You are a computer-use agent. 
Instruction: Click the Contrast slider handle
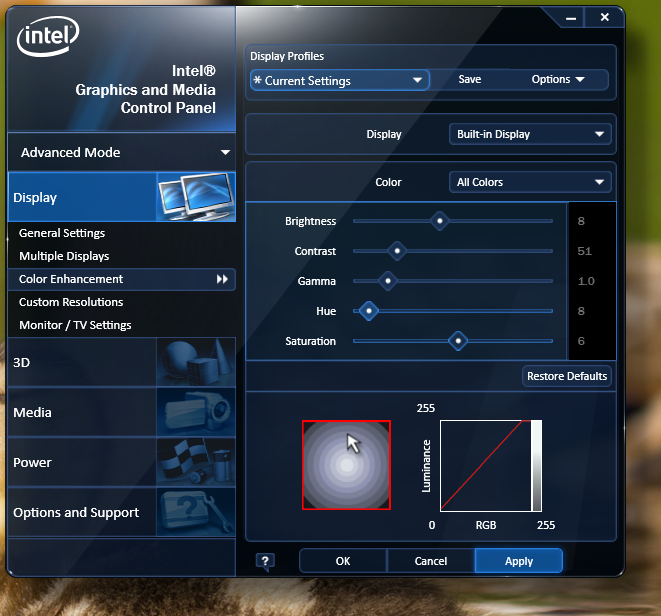coord(397,251)
